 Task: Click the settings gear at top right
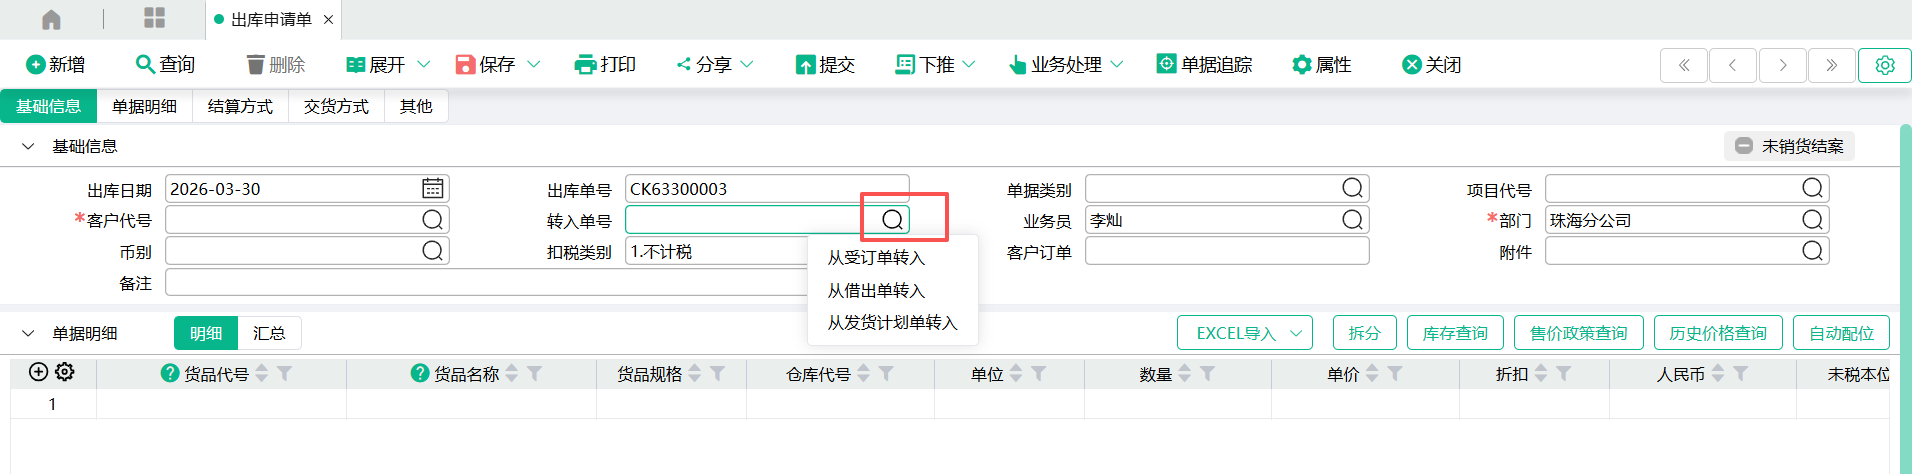[1884, 65]
